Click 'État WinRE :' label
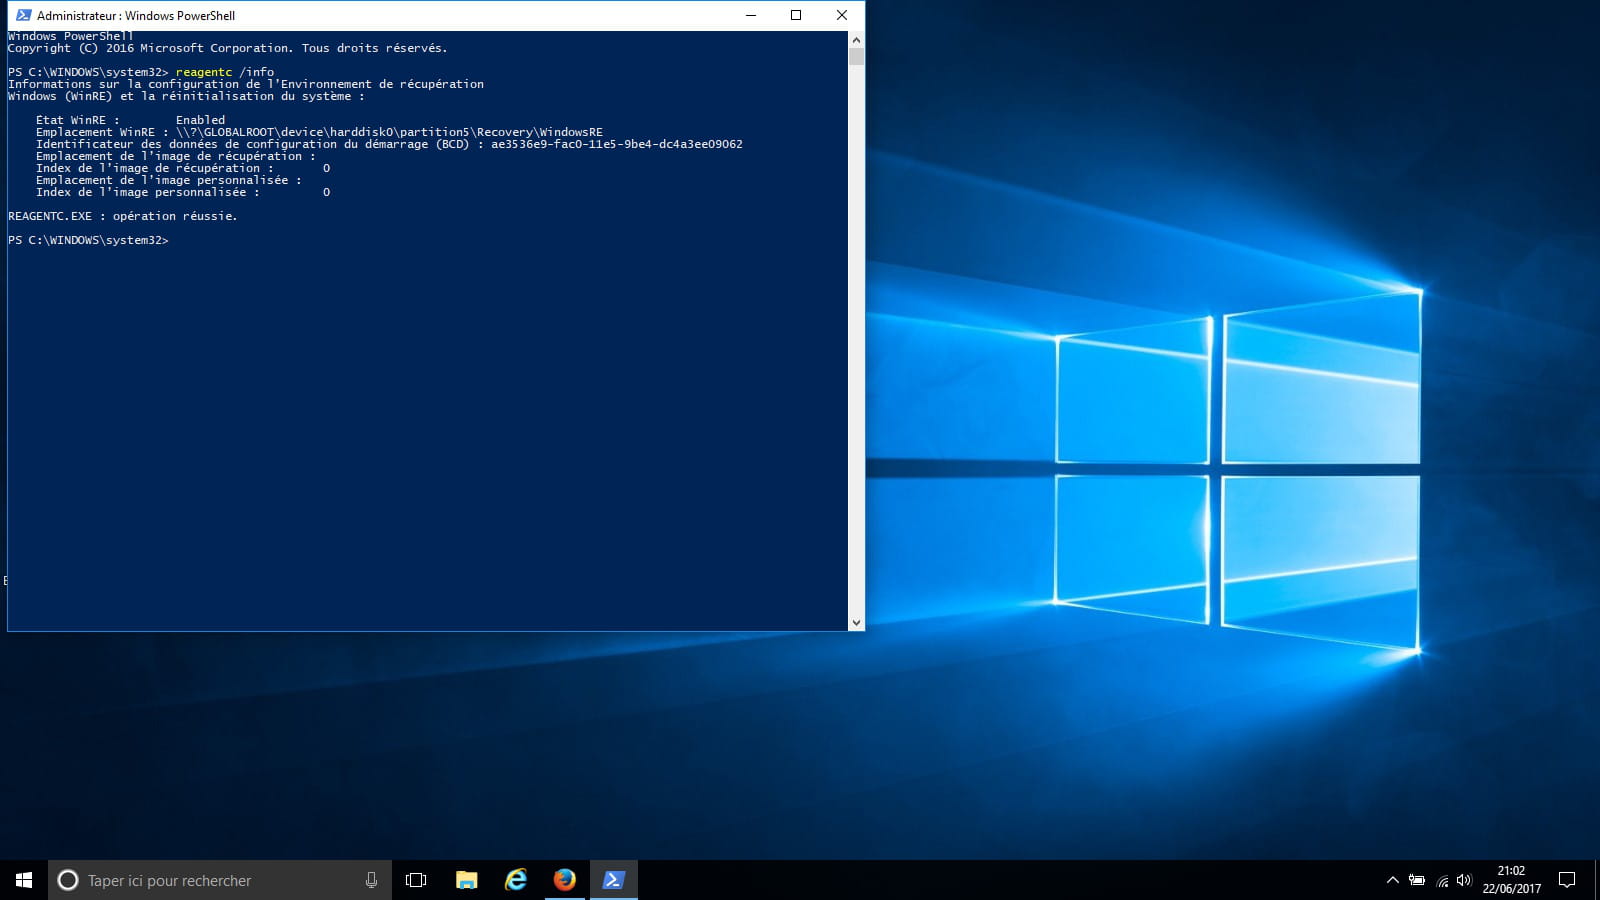 (78, 120)
